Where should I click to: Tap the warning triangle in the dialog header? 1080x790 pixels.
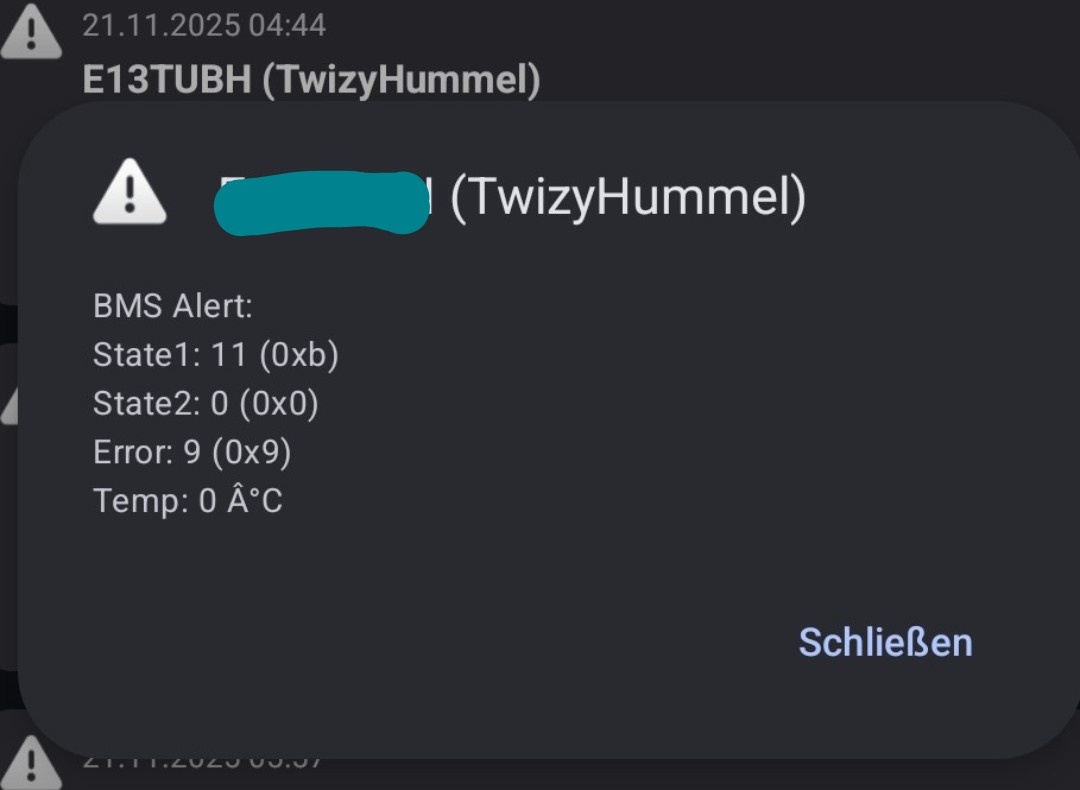[129, 192]
